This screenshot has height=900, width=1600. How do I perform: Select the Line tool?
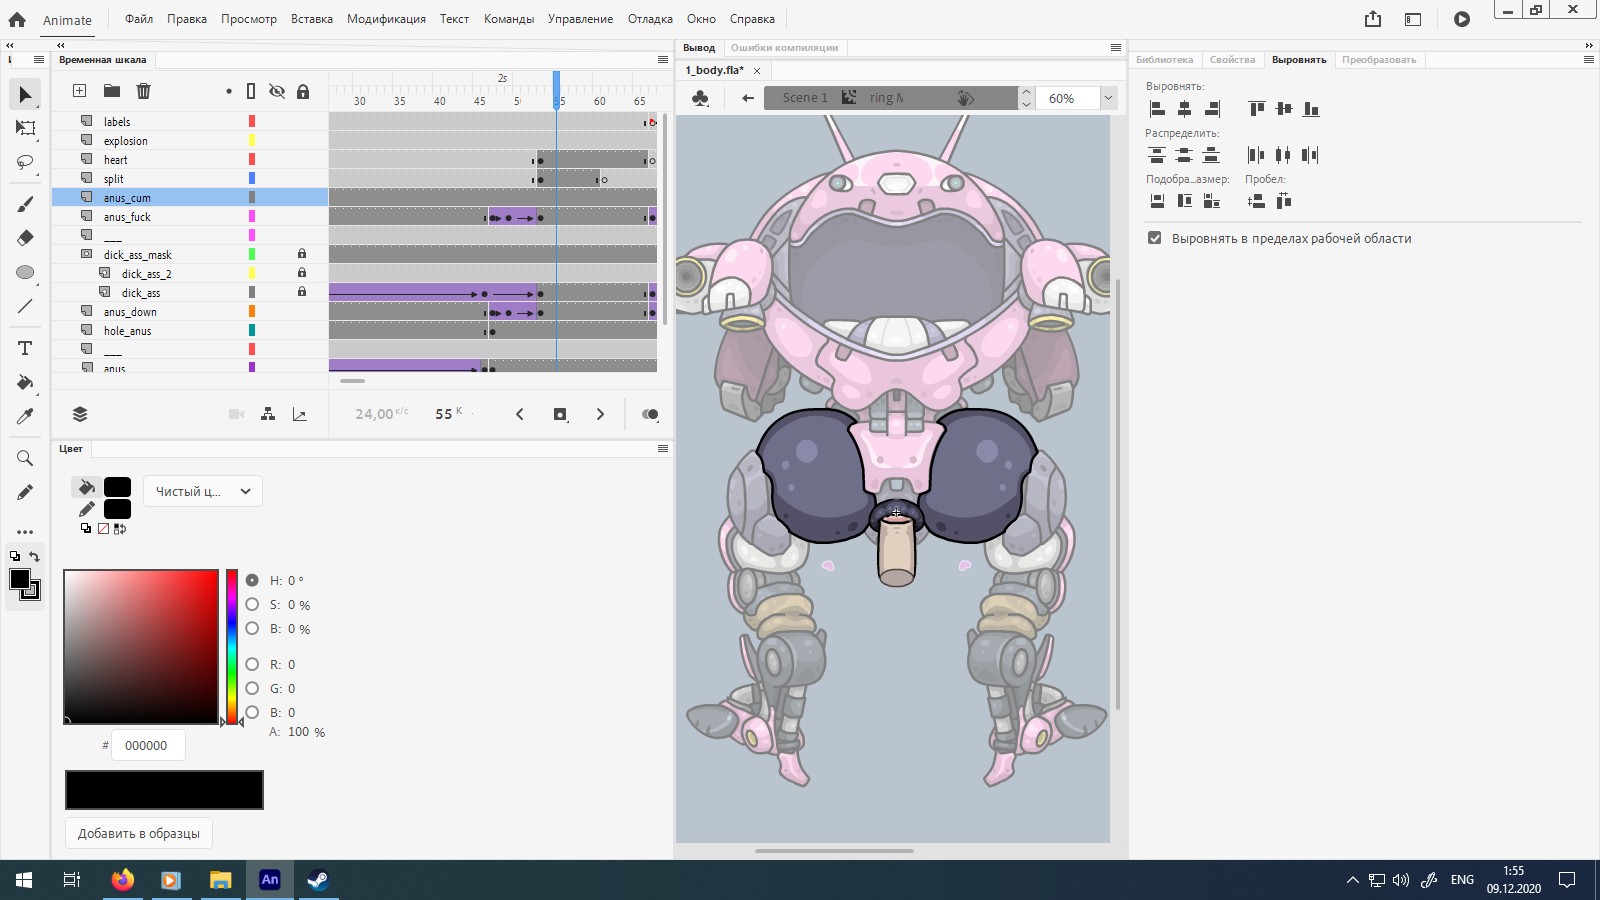pyautogui.click(x=25, y=306)
